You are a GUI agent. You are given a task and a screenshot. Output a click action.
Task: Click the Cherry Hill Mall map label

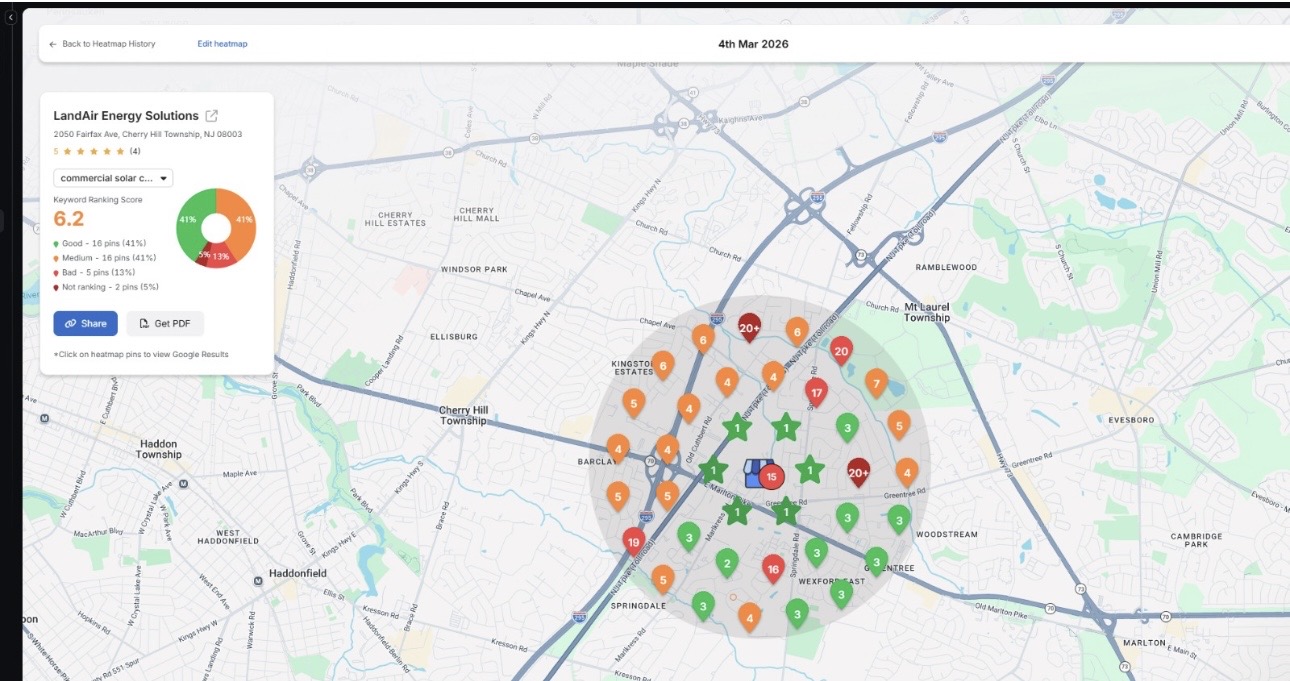476,215
